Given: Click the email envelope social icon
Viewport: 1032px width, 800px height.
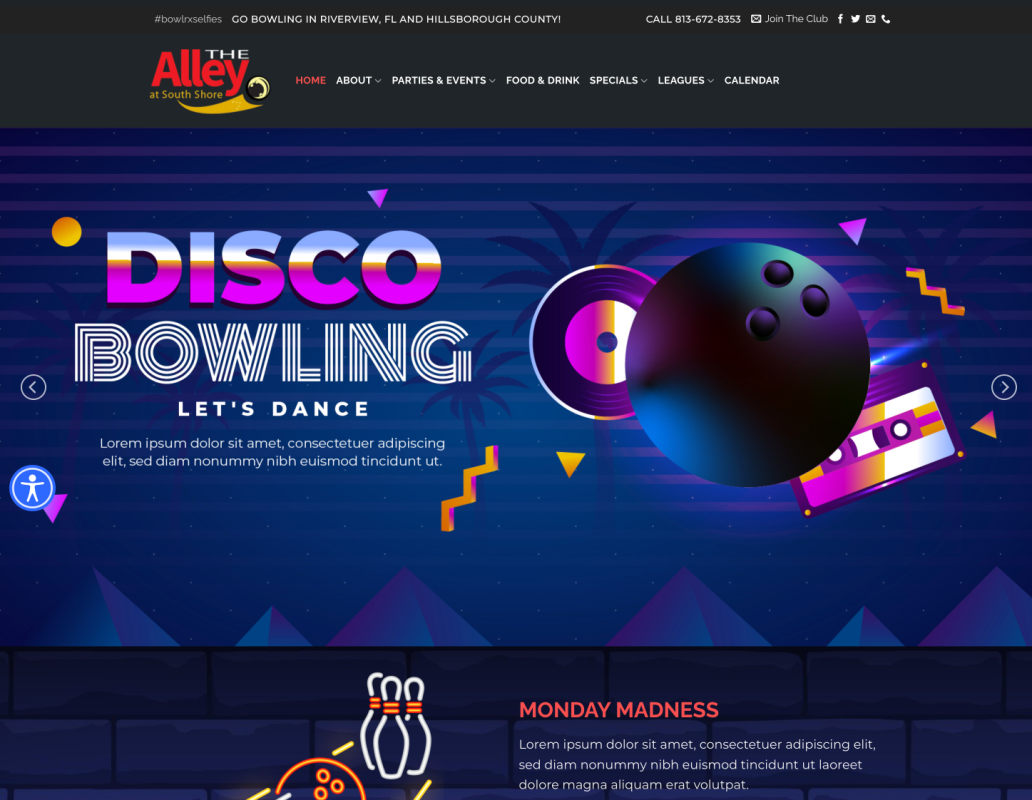Looking at the screenshot, I should pyautogui.click(x=871, y=19).
